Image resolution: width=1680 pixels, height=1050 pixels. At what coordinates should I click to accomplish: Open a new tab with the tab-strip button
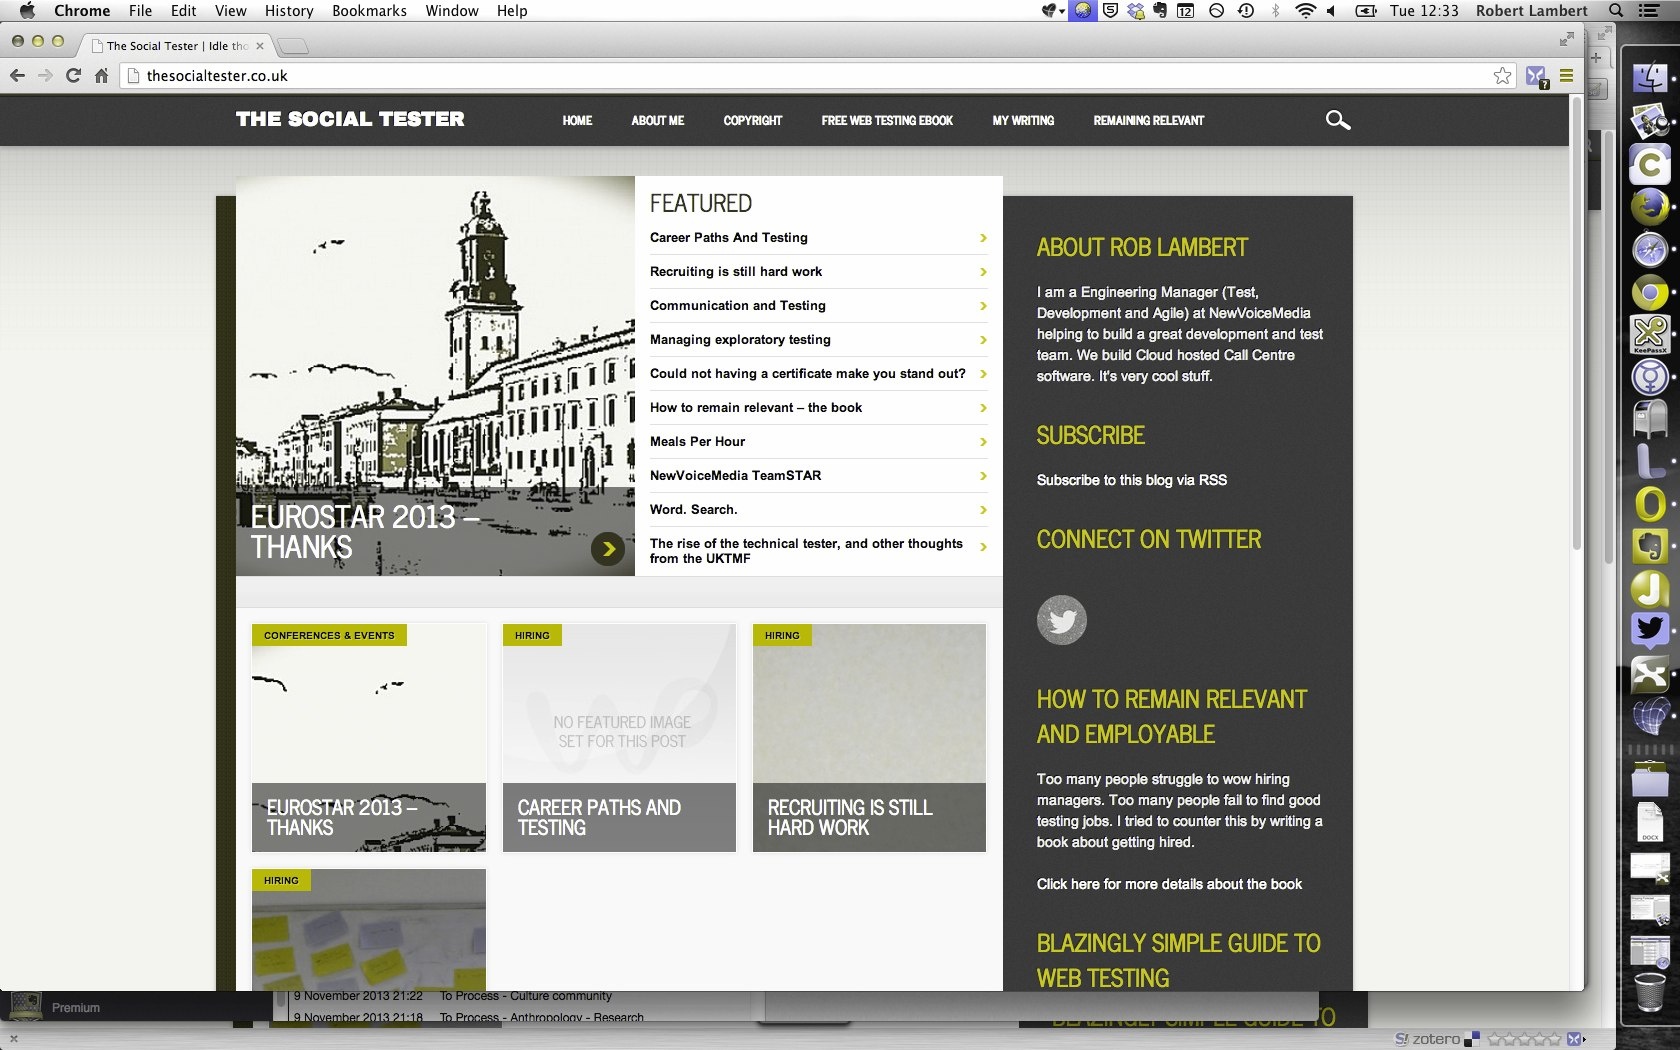pos(292,46)
